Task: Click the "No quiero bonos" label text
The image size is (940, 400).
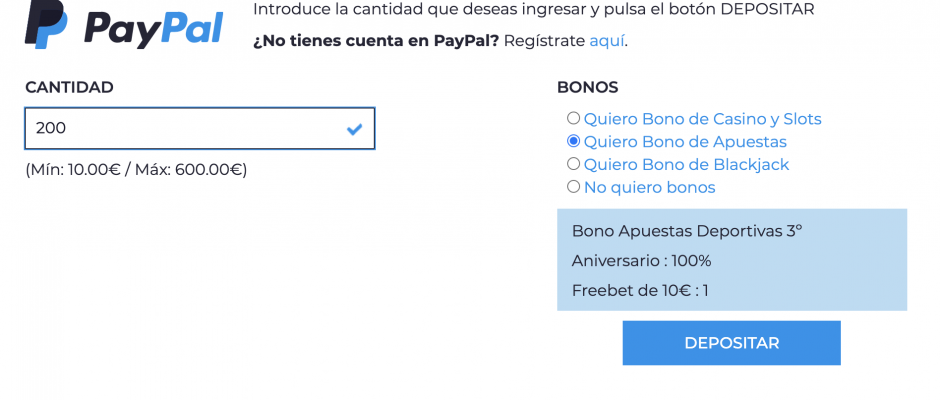Action: 650,188
